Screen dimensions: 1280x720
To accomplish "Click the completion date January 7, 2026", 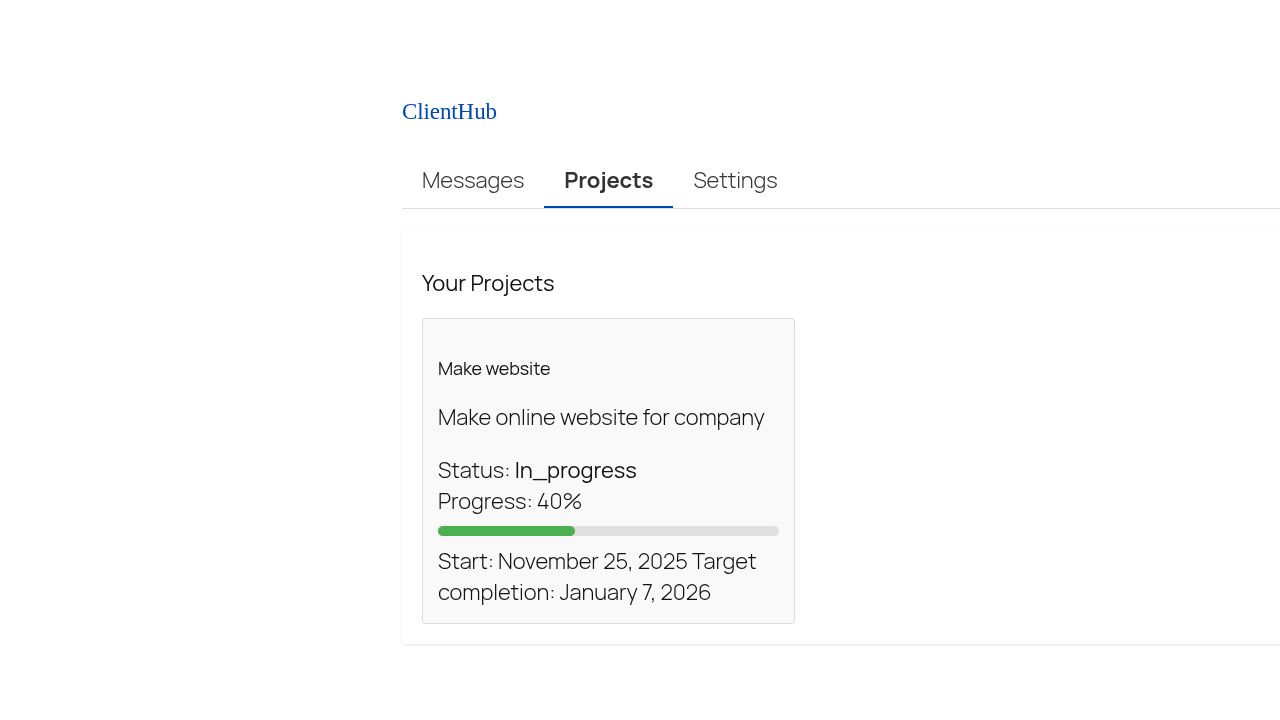I will [634, 593].
